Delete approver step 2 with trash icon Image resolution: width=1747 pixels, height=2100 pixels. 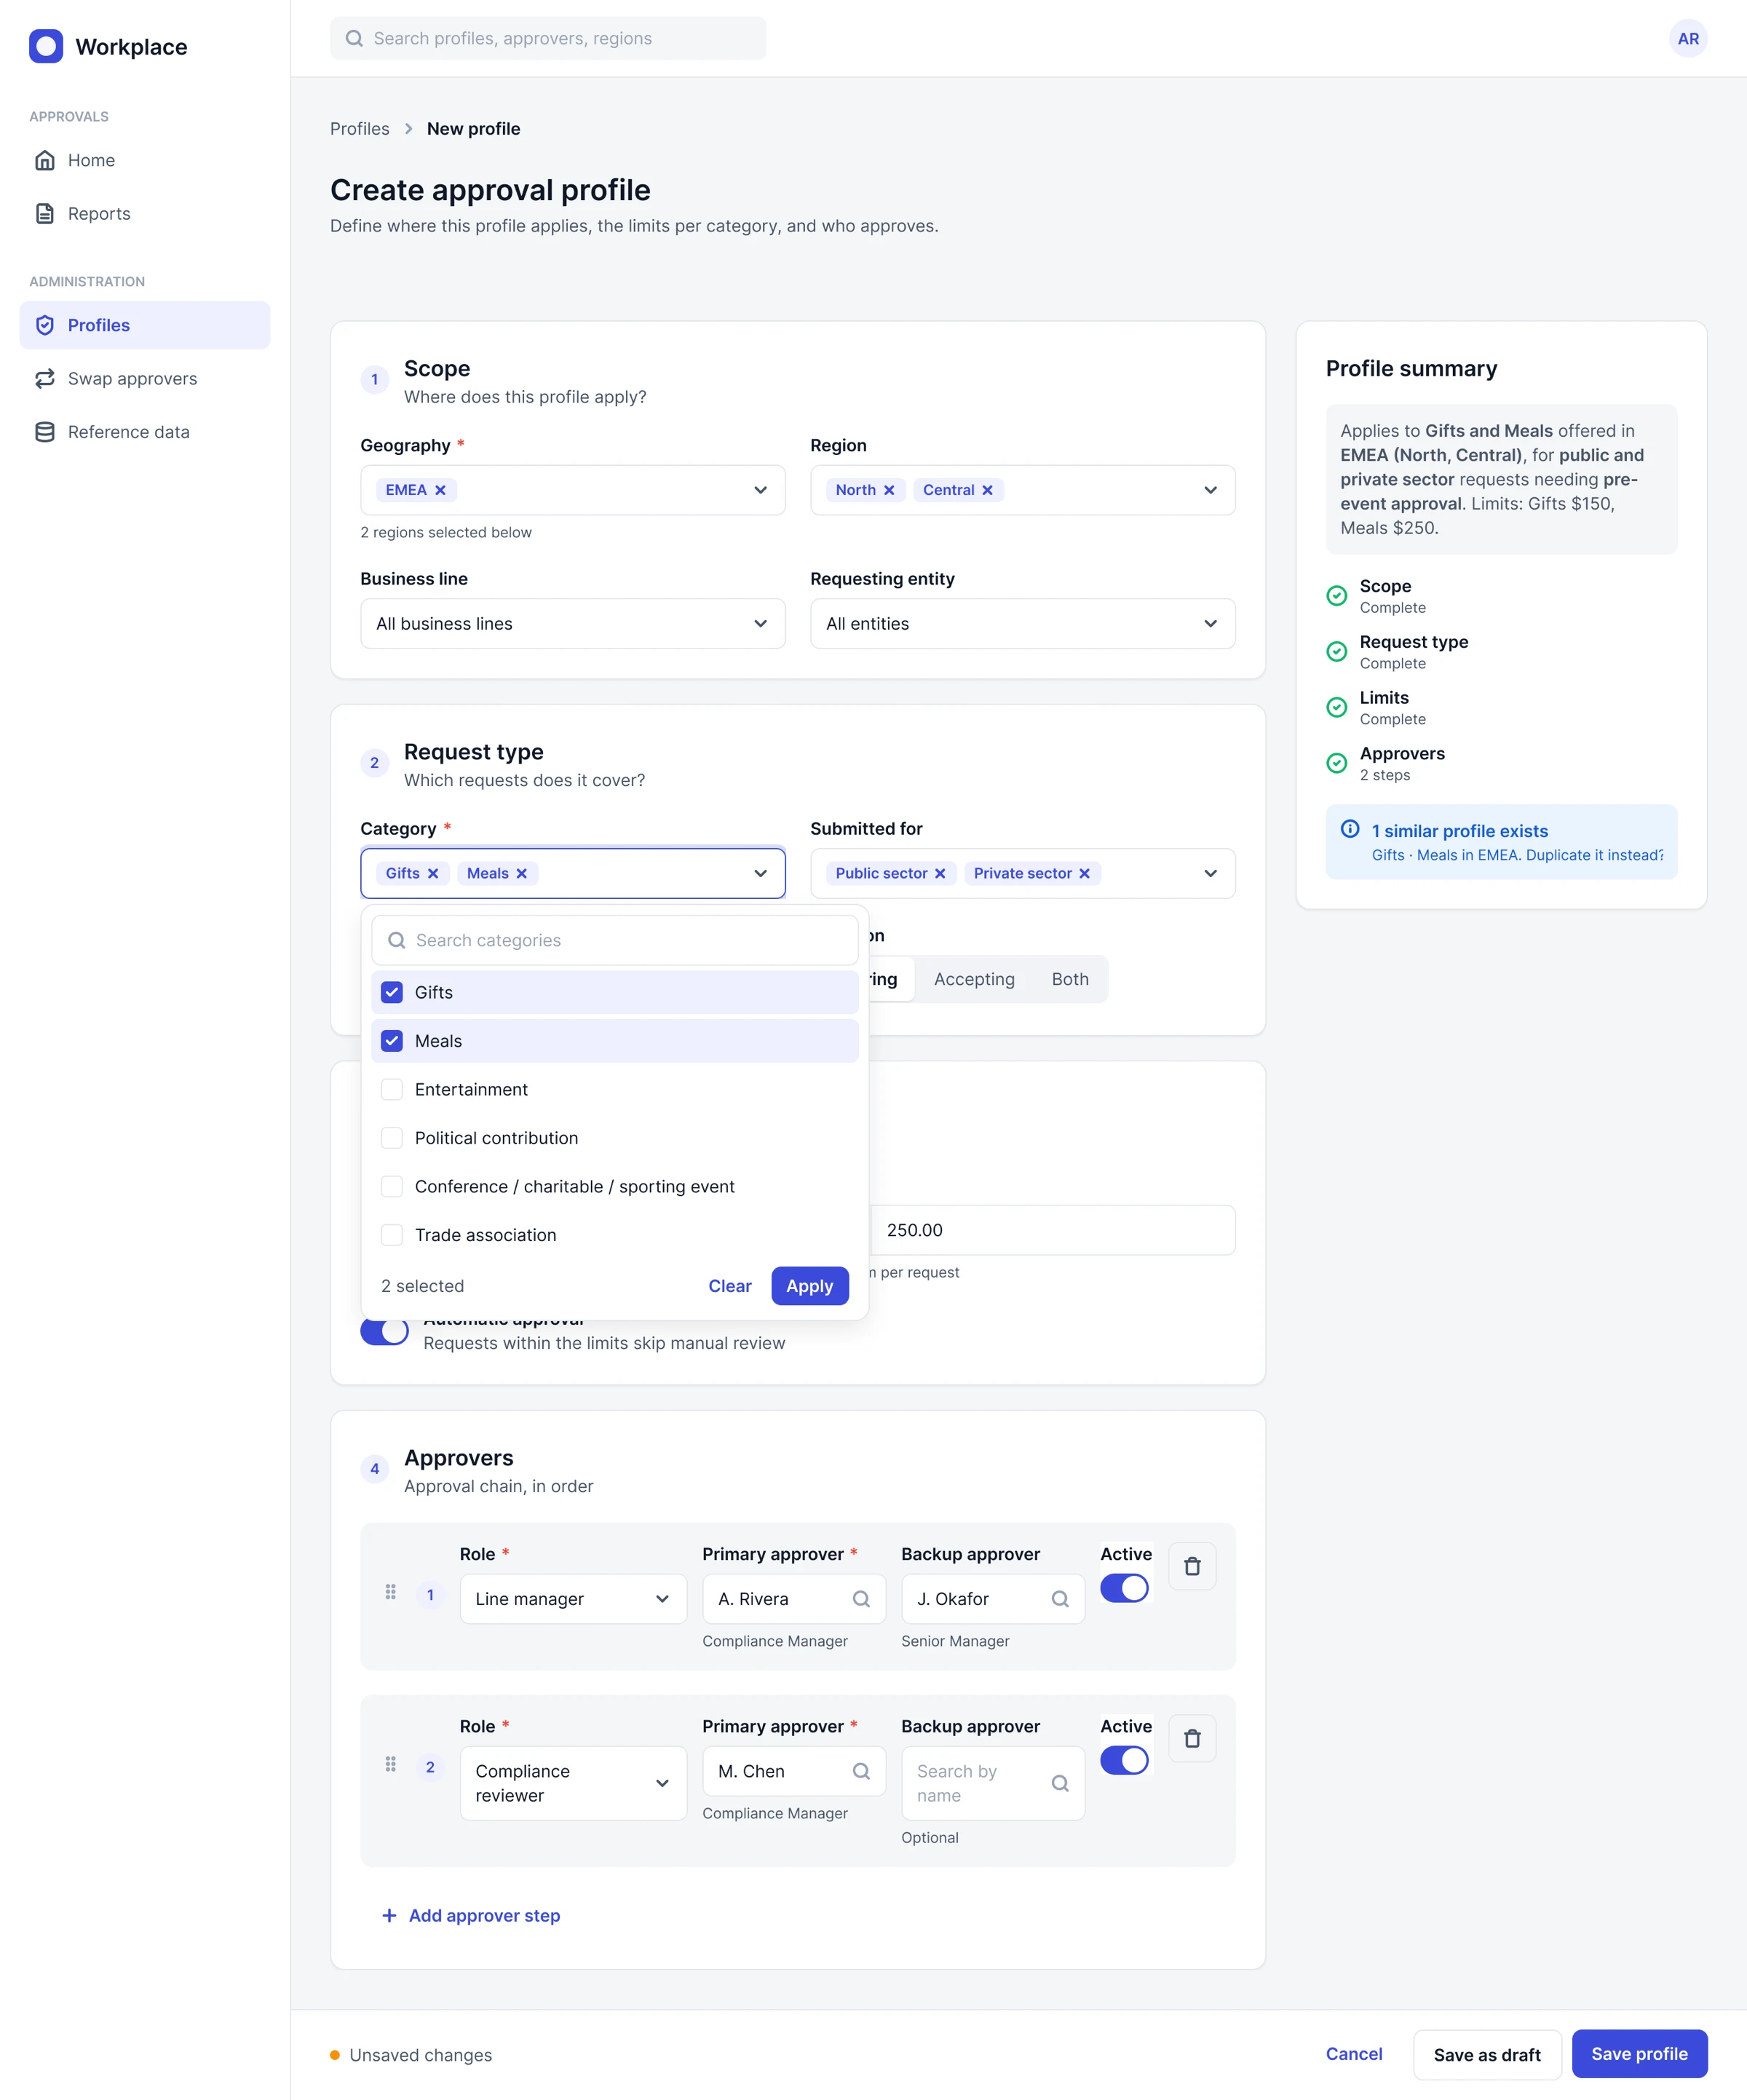pos(1192,1738)
